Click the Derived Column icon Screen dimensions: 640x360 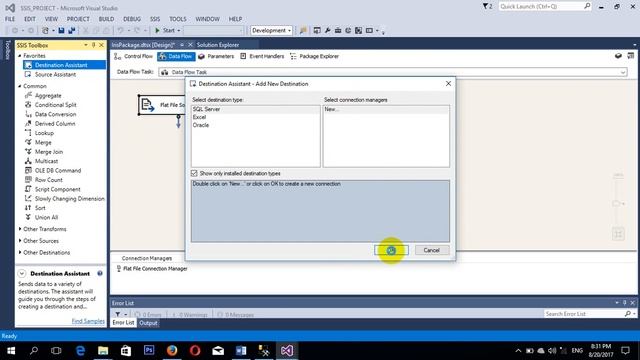pos(28,124)
